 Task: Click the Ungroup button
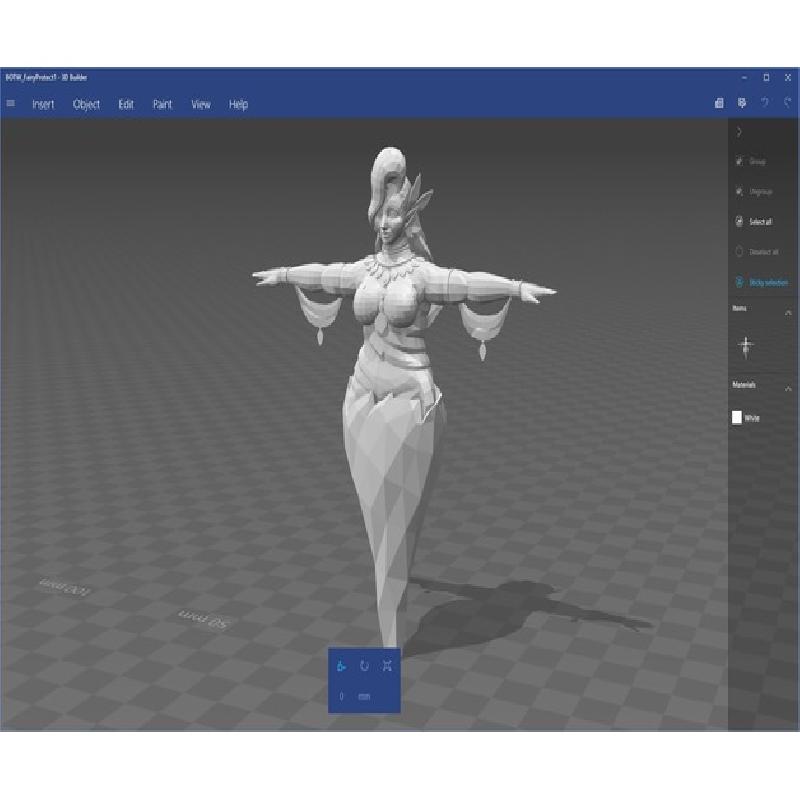(754, 192)
